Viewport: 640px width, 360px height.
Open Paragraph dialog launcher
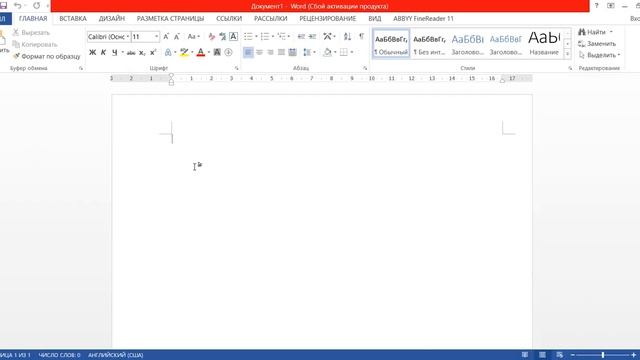tap(365, 68)
